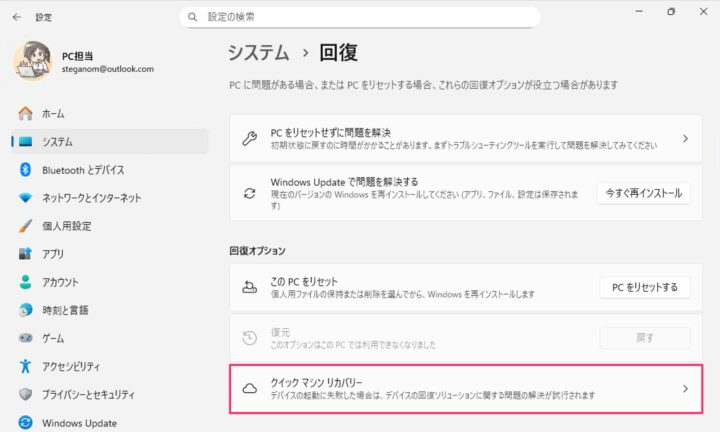720x432 pixels.
Task: Click the Time and Language globe icon
Action: 26,310
